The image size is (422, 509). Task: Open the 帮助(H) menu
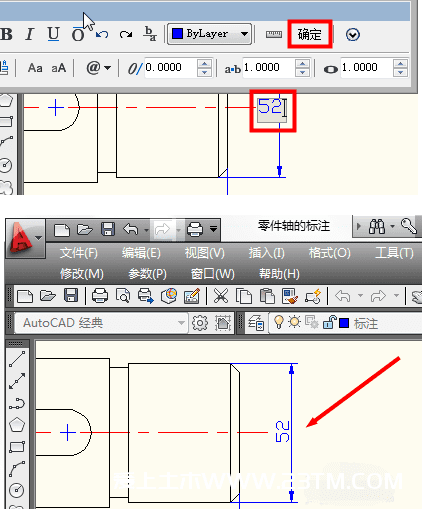279,274
